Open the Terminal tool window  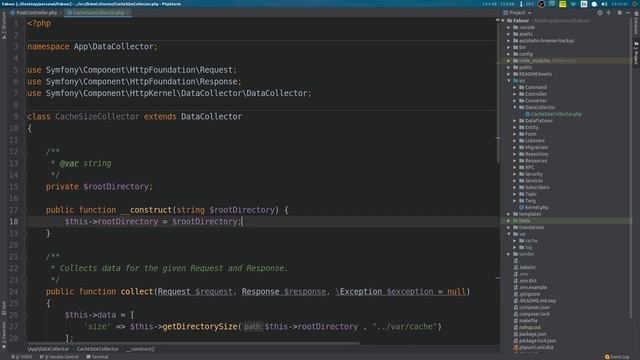[x=97, y=357]
